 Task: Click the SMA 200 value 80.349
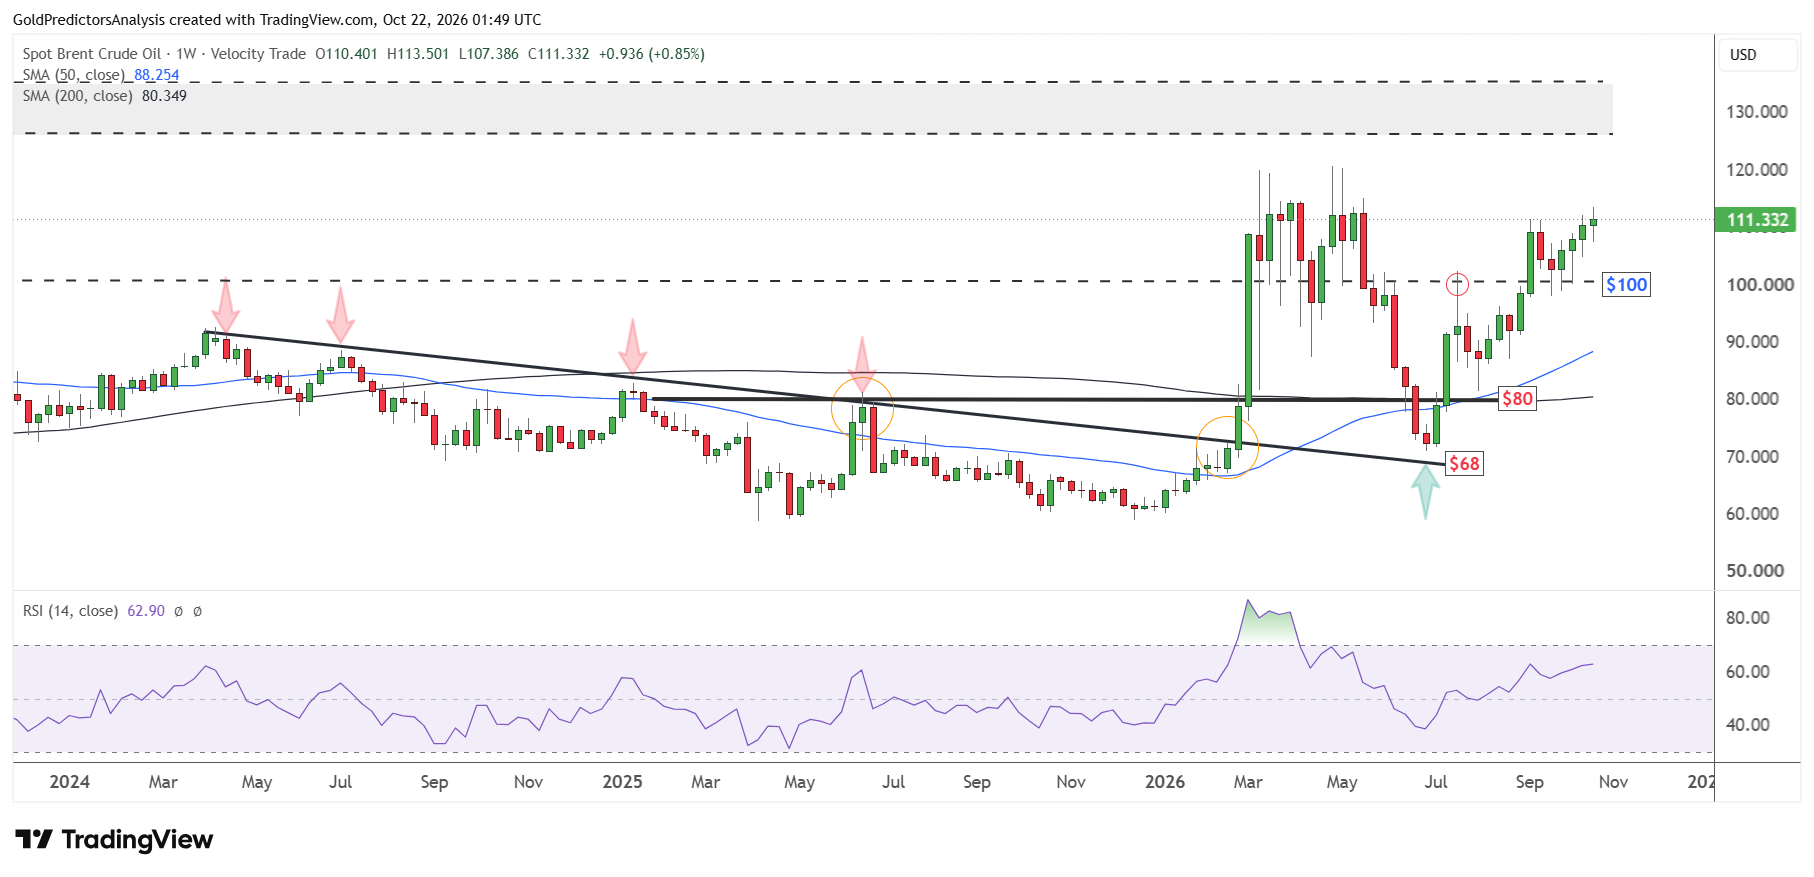point(164,96)
